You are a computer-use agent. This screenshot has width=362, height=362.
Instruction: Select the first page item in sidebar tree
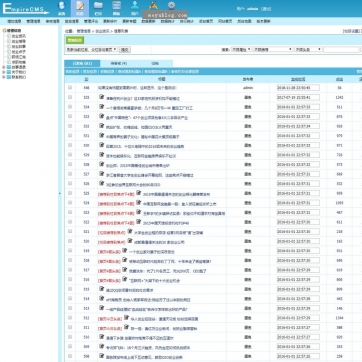(x=18, y=36)
